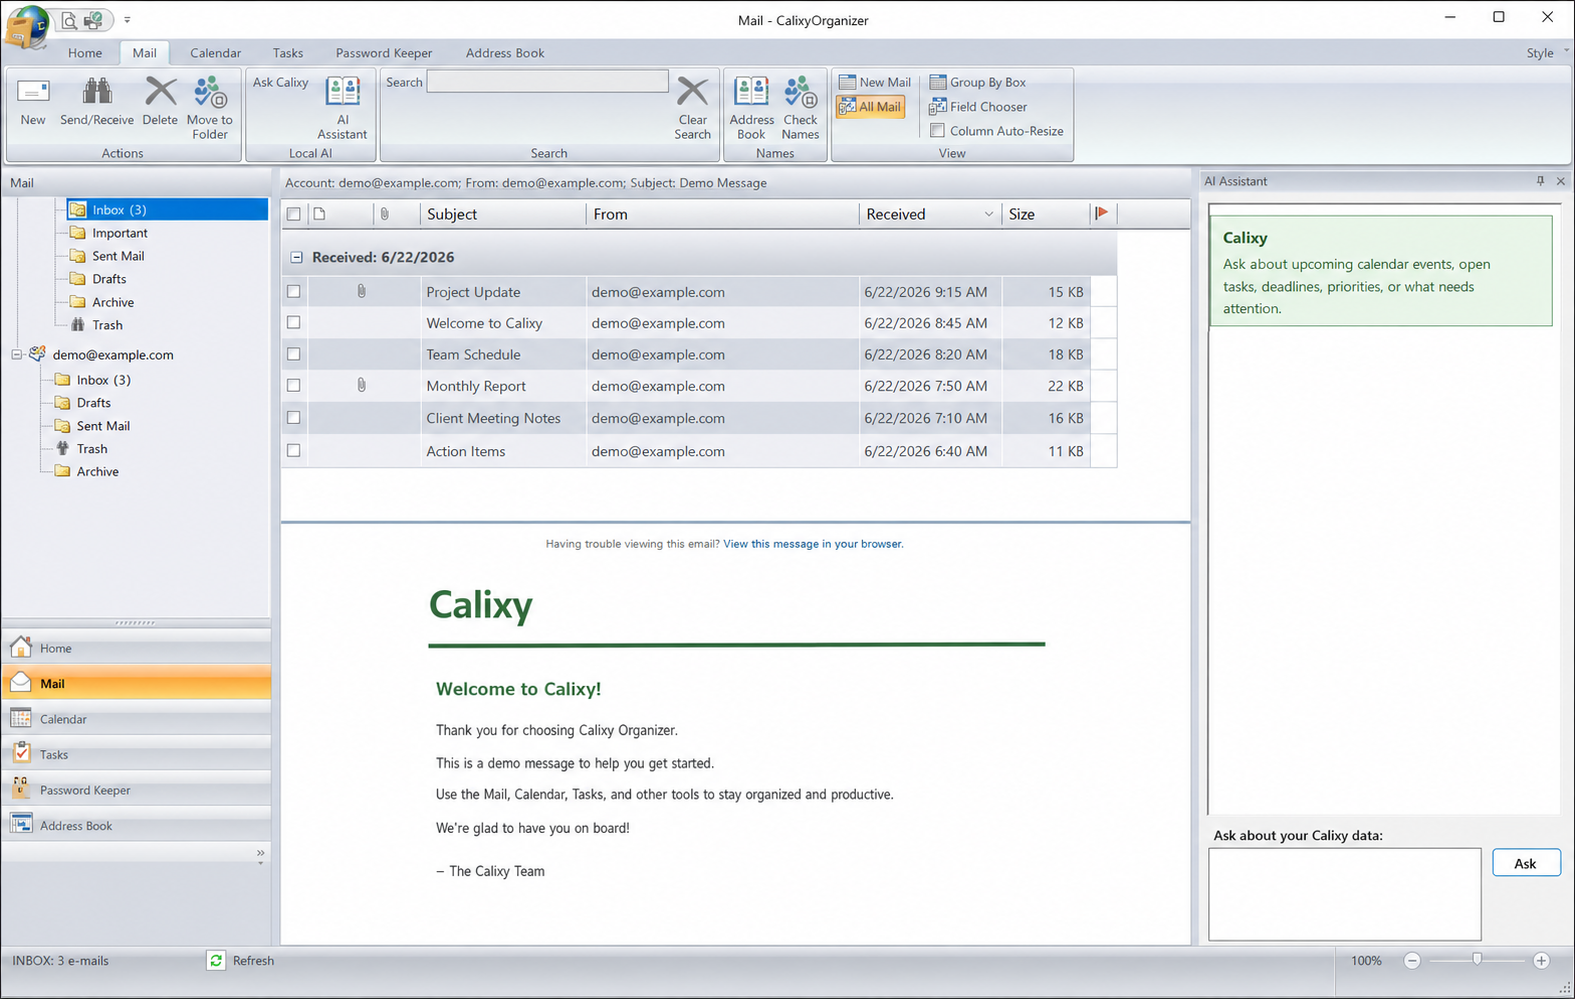Click the print preview quick access icon

[x=69, y=20]
